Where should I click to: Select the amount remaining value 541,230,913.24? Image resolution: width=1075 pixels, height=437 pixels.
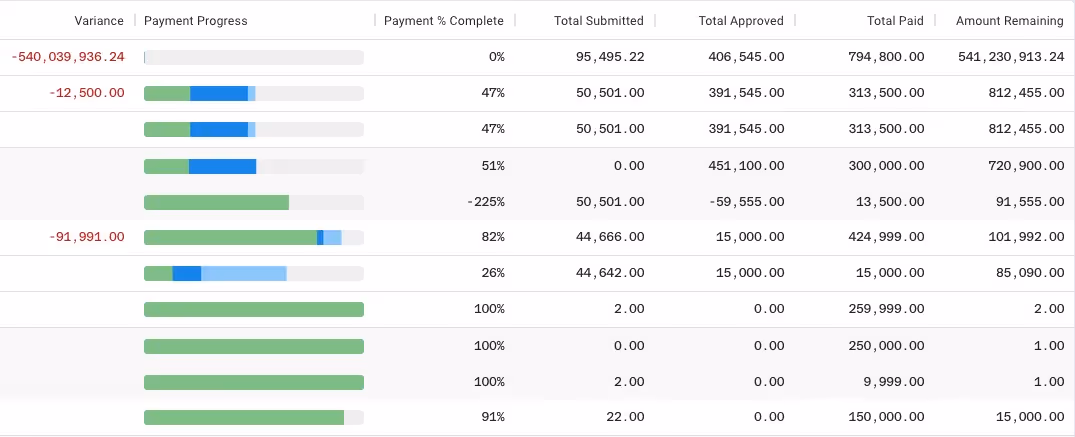pyautogui.click(x=1011, y=57)
